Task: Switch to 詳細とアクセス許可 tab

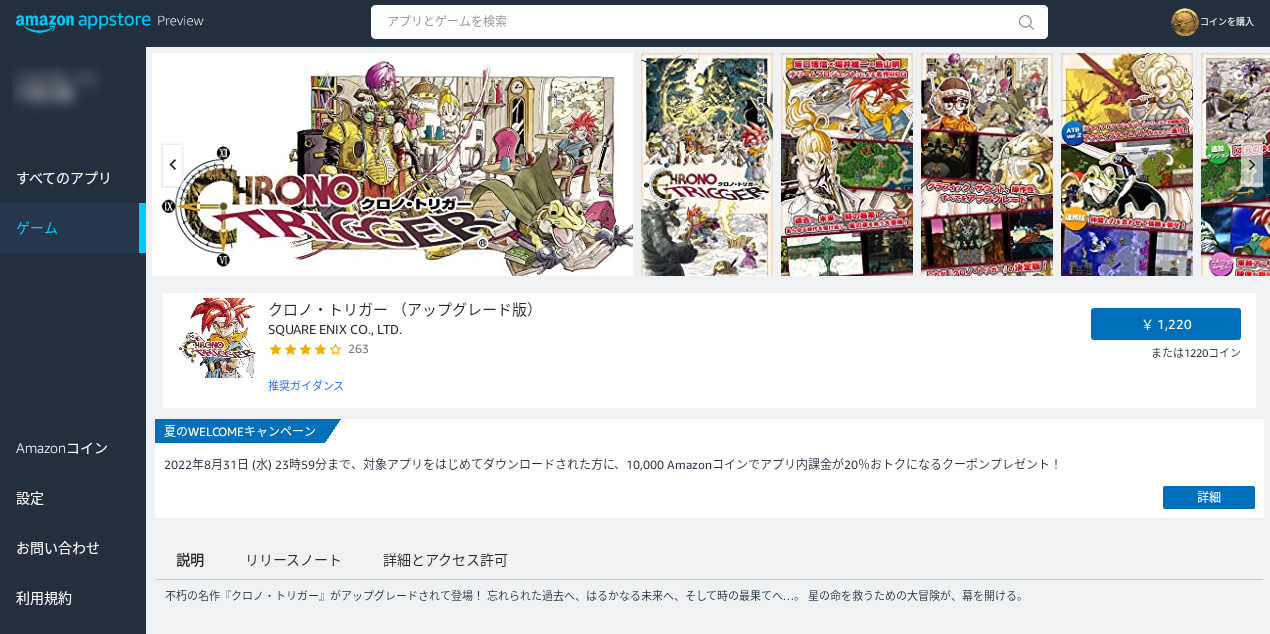Action: (x=446, y=560)
